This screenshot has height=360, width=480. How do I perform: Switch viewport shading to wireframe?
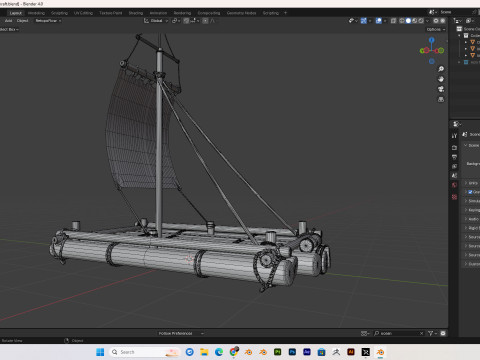click(x=402, y=21)
